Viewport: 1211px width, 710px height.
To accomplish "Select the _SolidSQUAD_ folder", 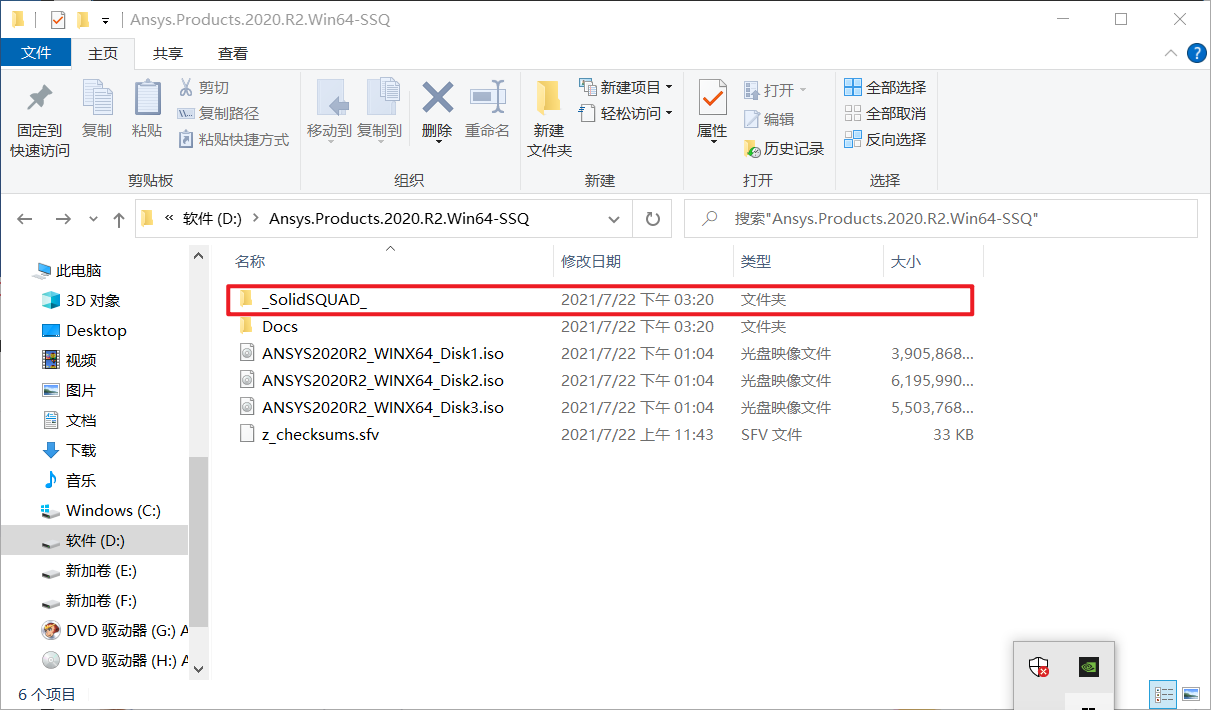I will pyautogui.click(x=600, y=299).
